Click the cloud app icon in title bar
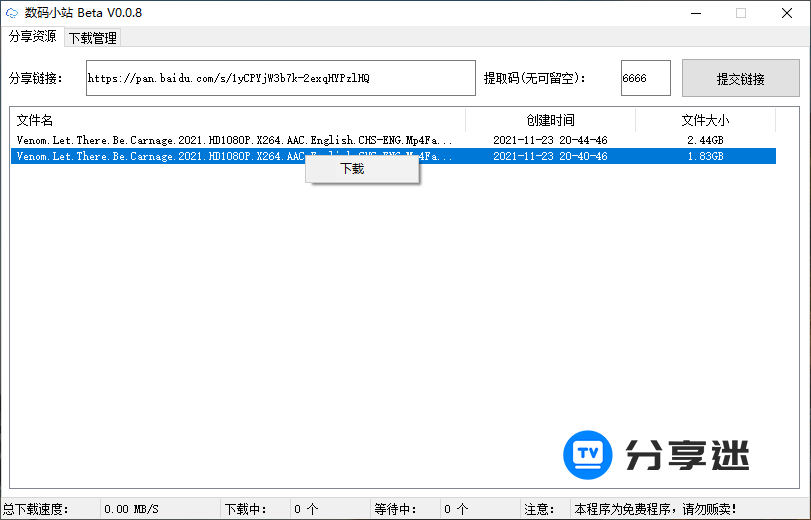Screen dimensions: 811x520 point(12,13)
